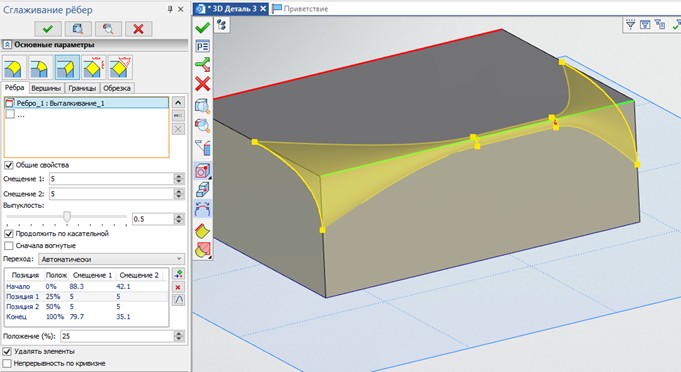Toggle the Общие свойства checkbox
The width and height of the screenshot is (681, 372).
coord(9,165)
